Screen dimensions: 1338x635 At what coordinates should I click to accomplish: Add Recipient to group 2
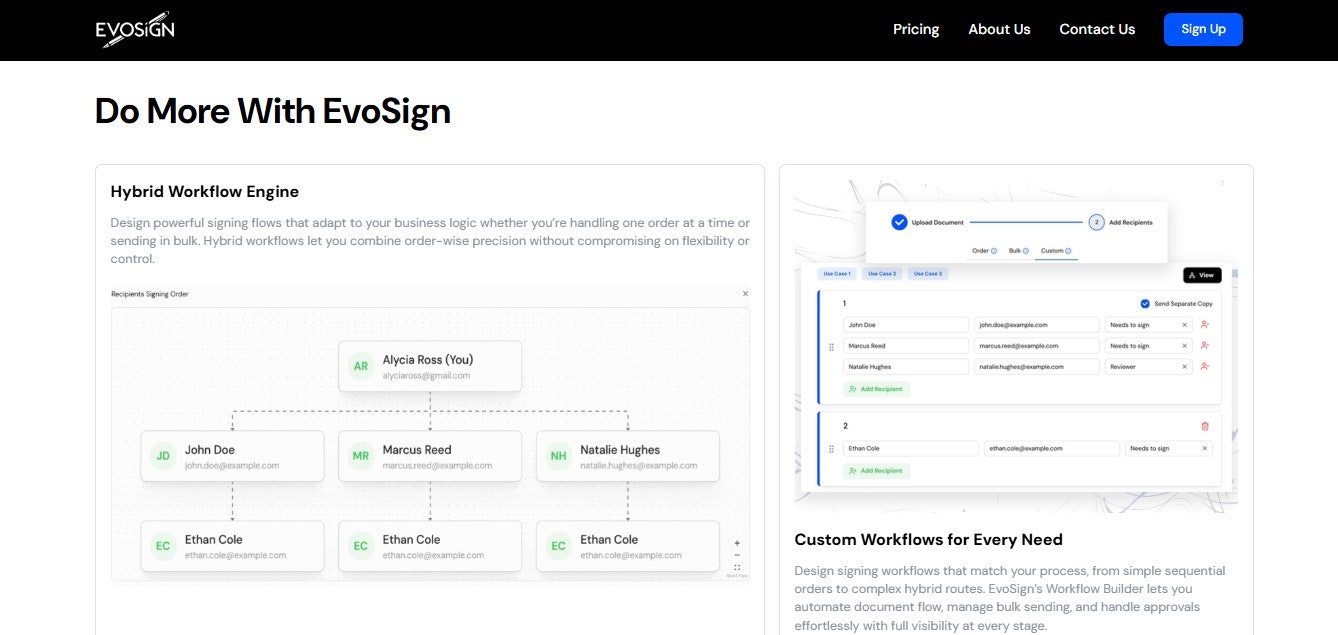[876, 471]
